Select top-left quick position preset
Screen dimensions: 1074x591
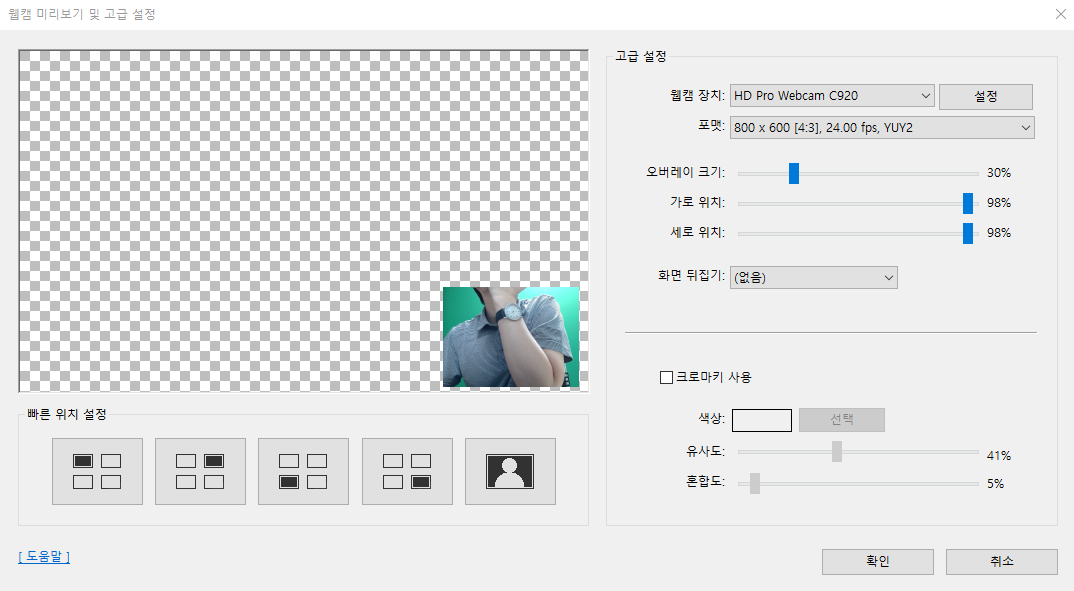coord(97,471)
